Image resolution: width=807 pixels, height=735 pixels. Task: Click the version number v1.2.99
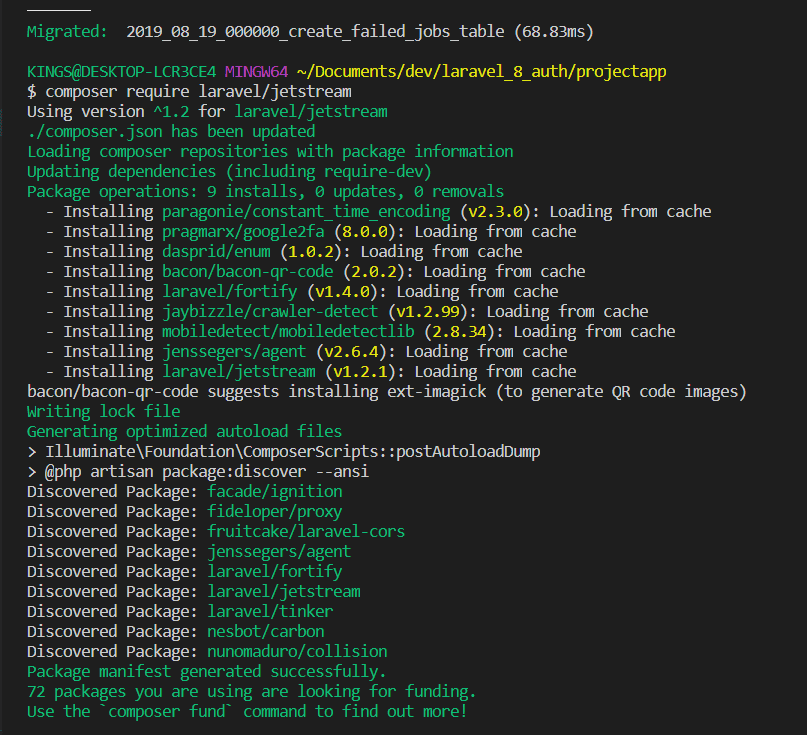point(428,311)
